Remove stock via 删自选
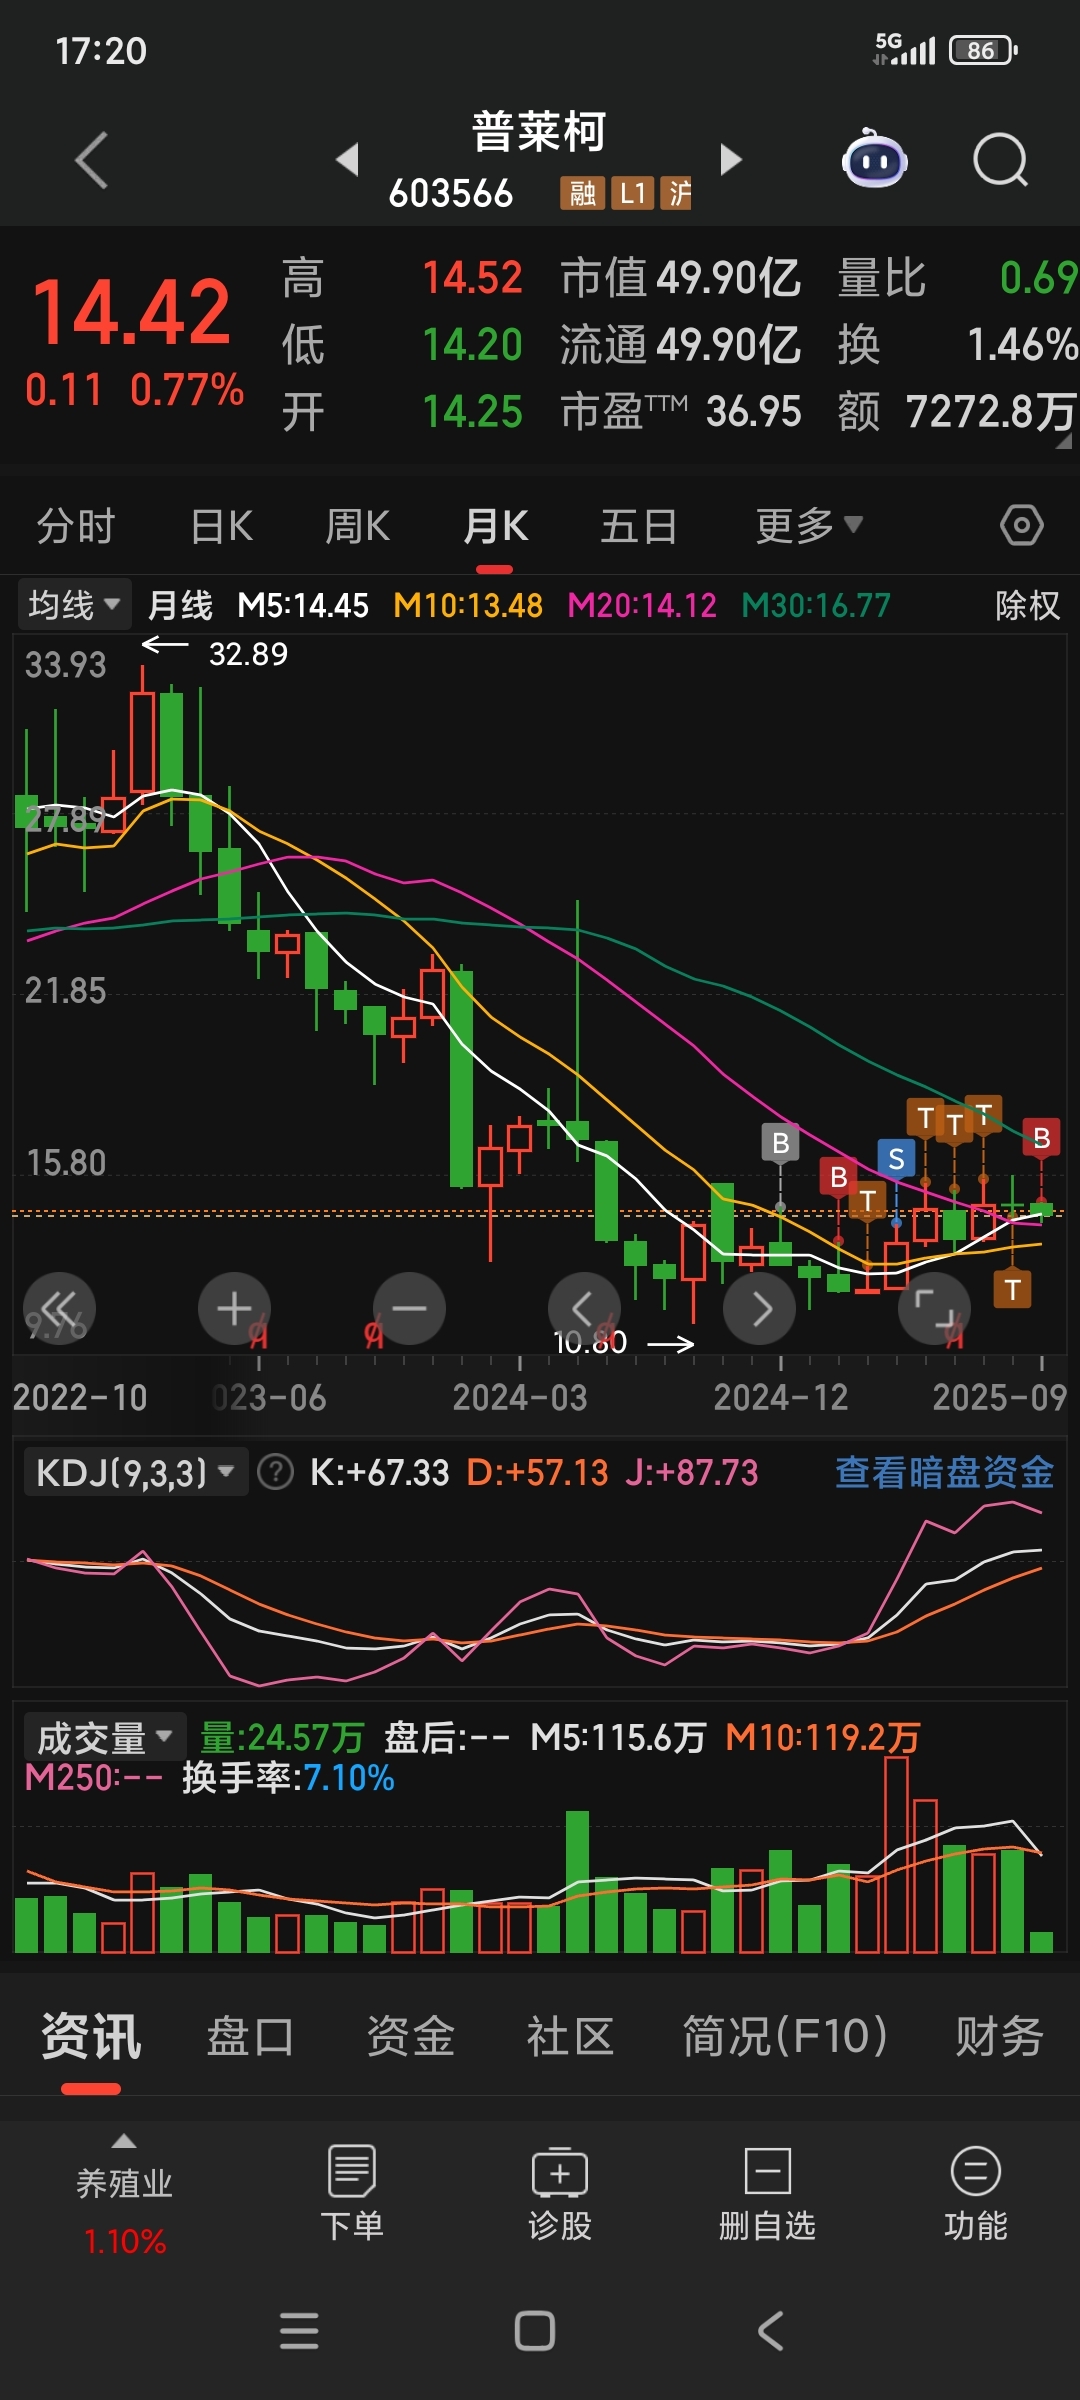Viewport: 1080px width, 2400px height. point(767,2195)
